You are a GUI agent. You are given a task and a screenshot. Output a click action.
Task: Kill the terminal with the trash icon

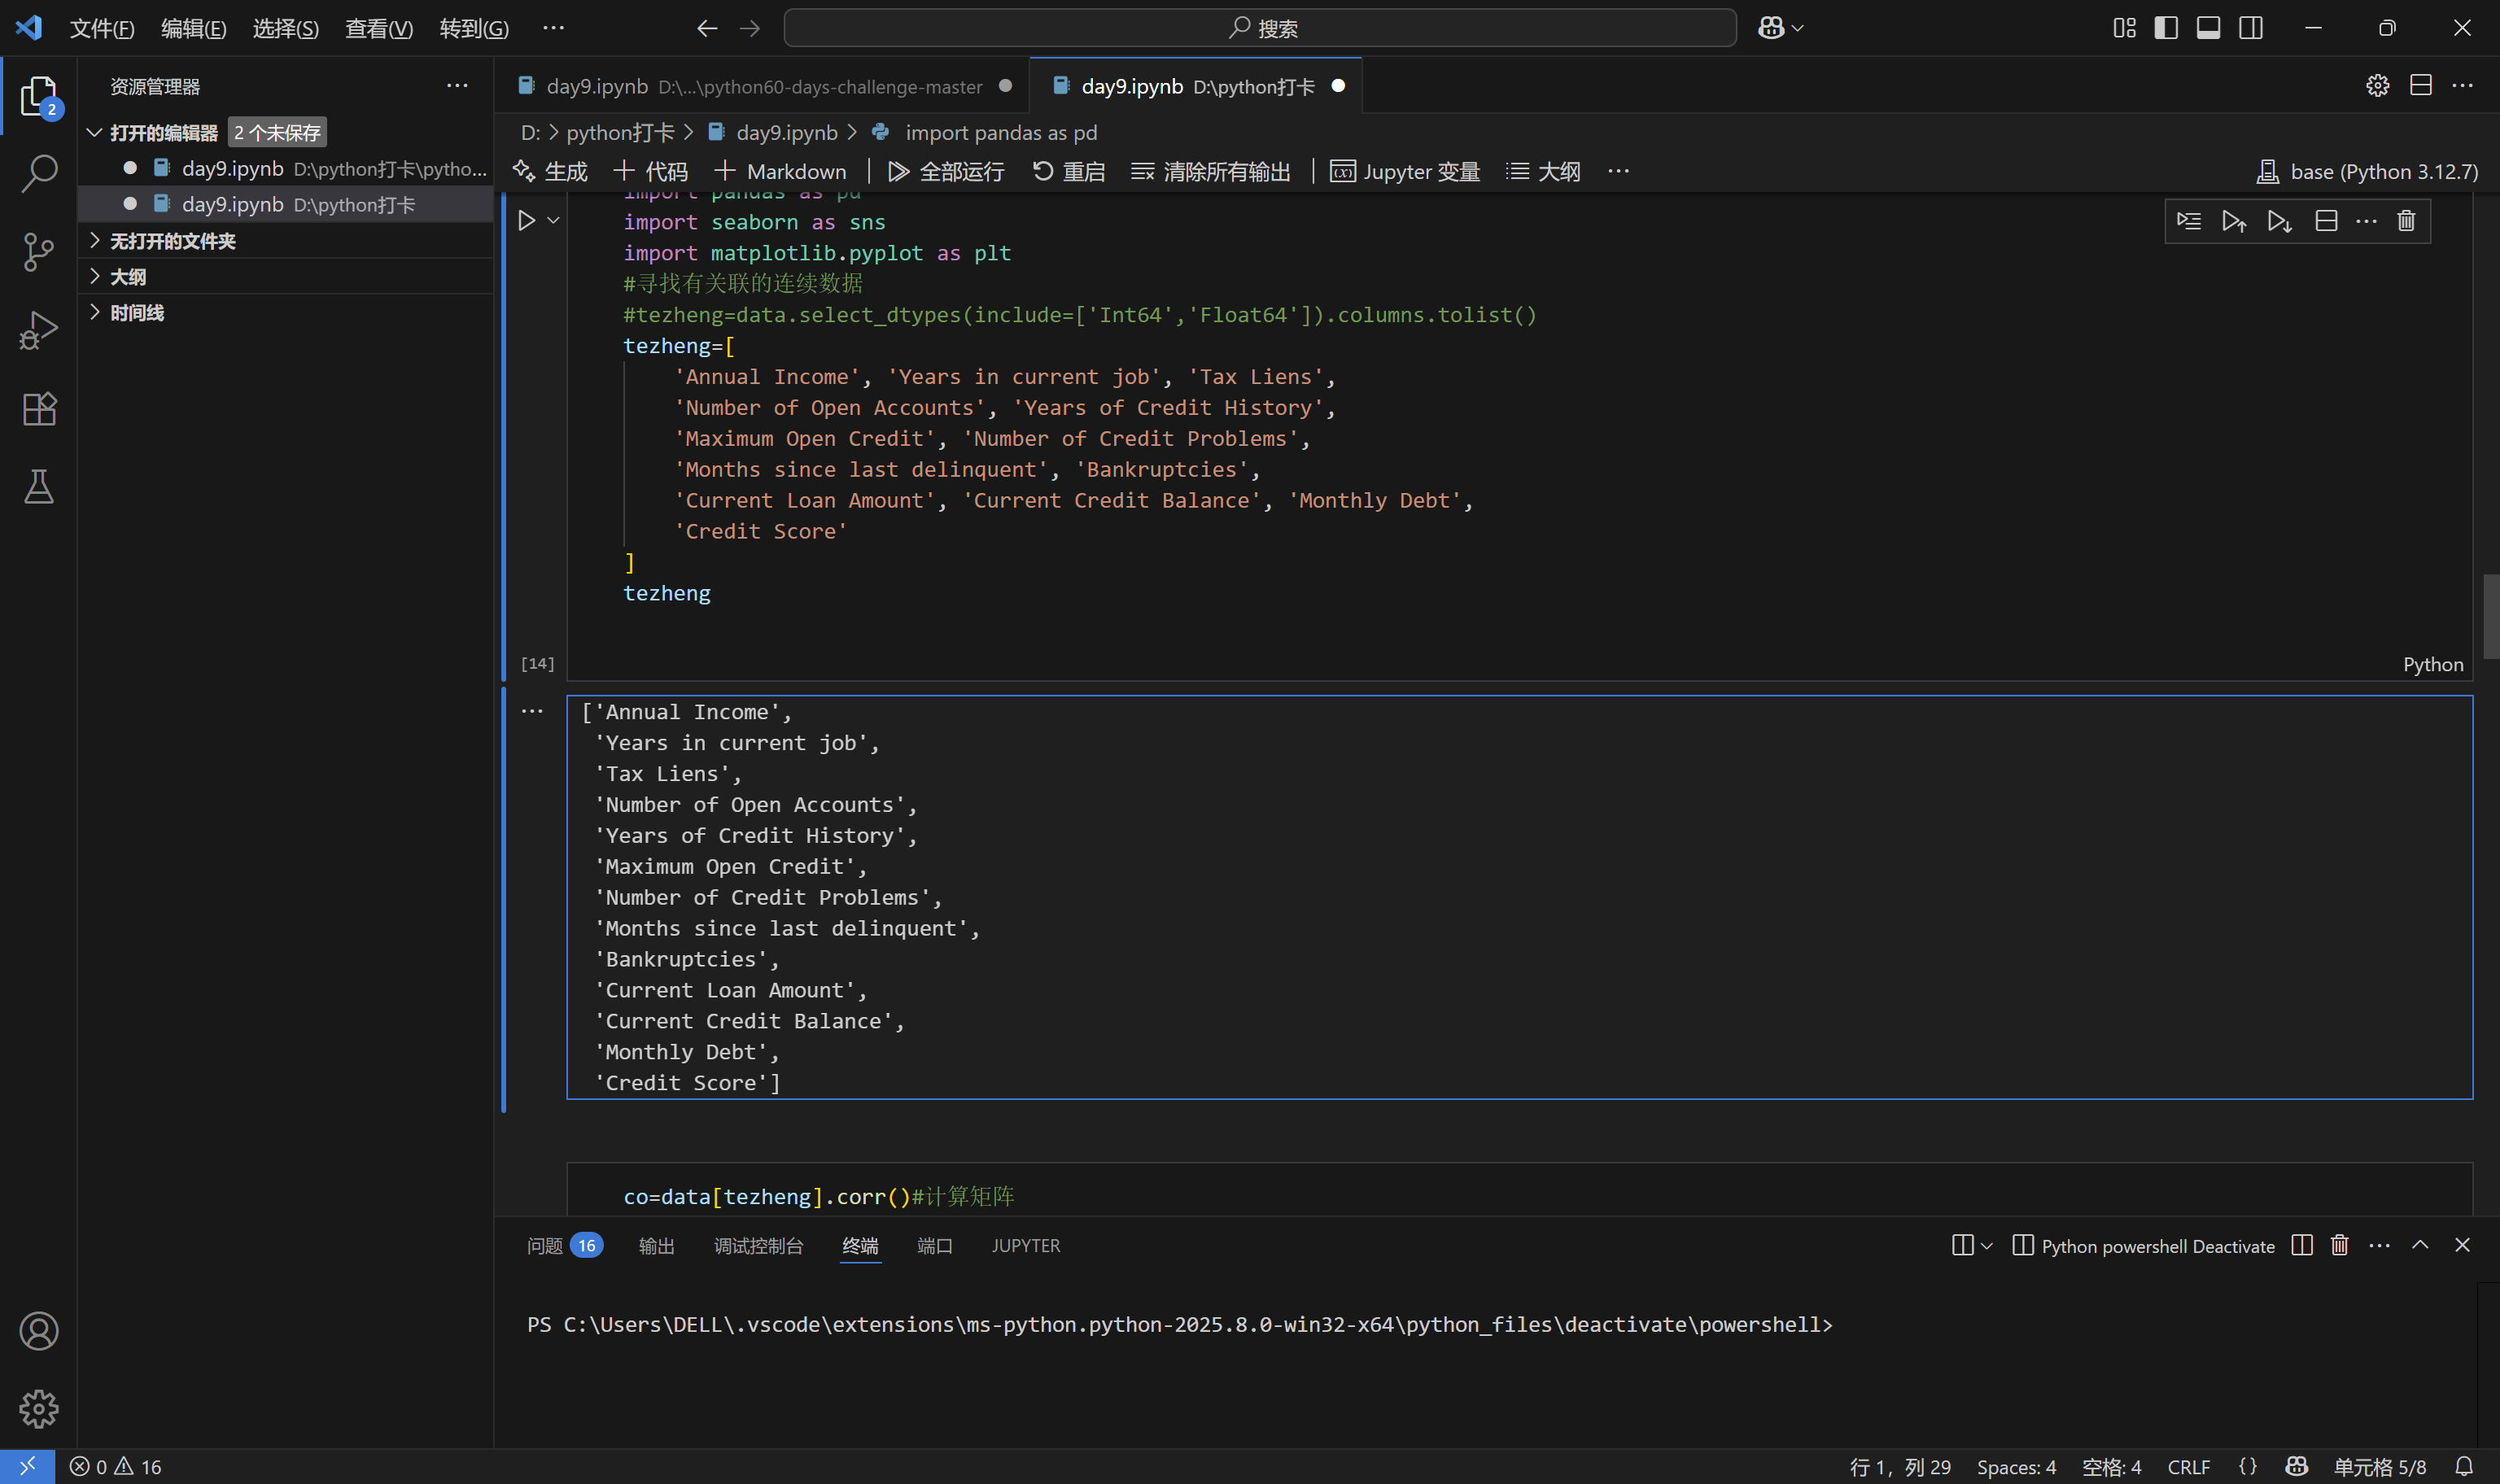pos(2339,1245)
